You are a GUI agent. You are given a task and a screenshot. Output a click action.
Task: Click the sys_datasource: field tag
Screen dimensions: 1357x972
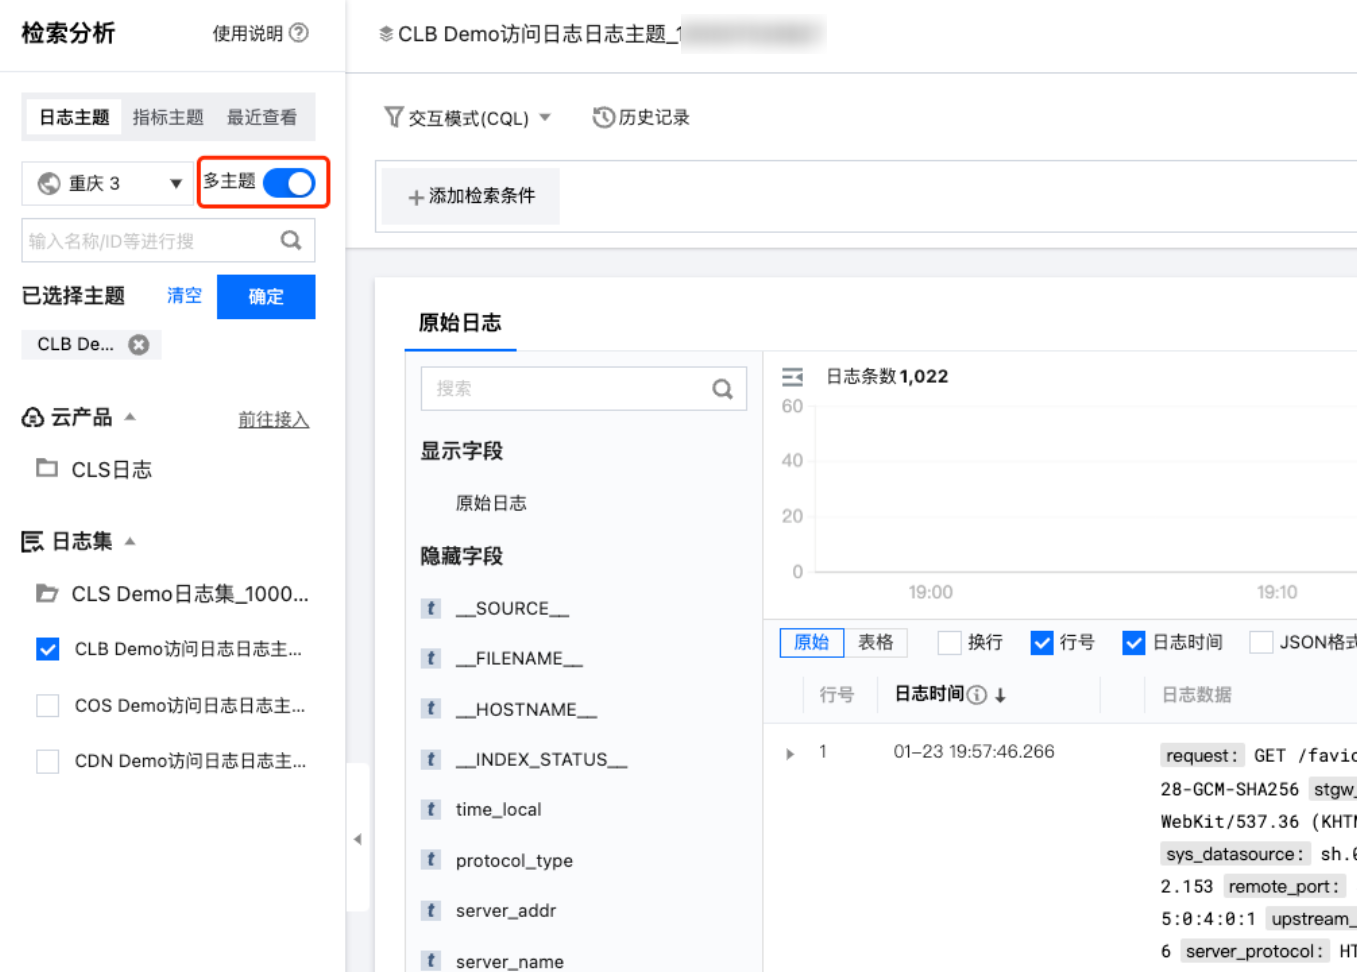1234,854
